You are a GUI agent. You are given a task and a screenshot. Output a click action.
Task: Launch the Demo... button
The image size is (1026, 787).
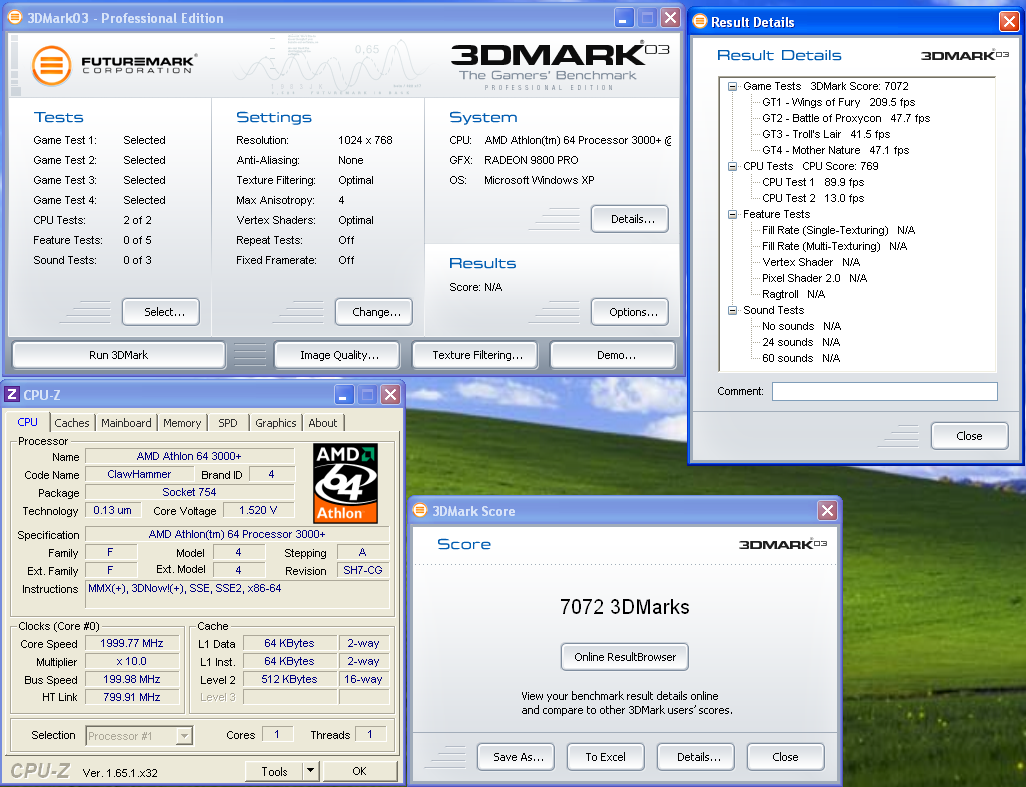click(x=613, y=355)
